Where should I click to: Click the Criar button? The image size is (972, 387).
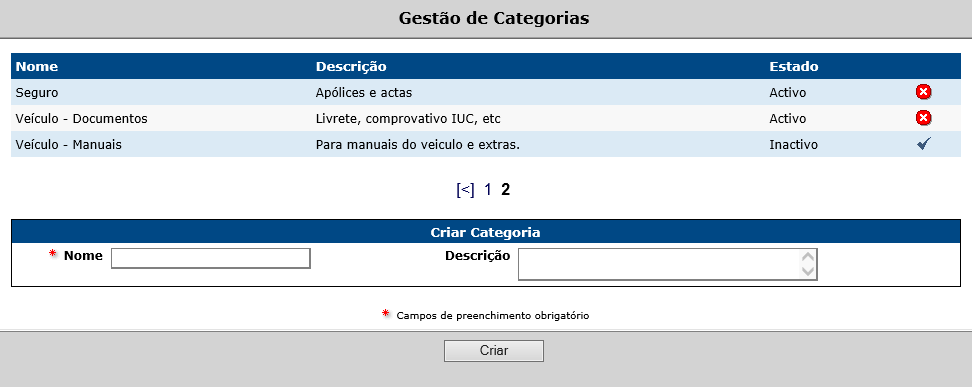[x=493, y=350]
